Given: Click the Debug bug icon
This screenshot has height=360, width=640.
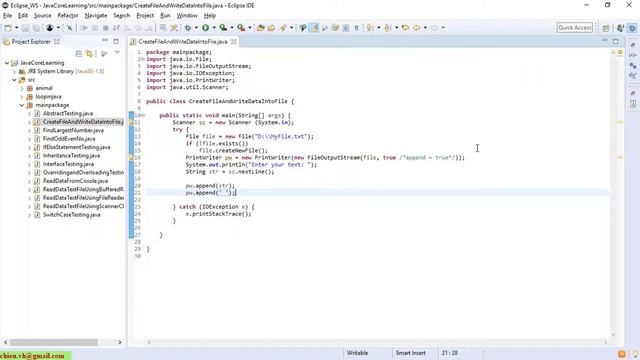Looking at the screenshot, I should click(x=188, y=28).
